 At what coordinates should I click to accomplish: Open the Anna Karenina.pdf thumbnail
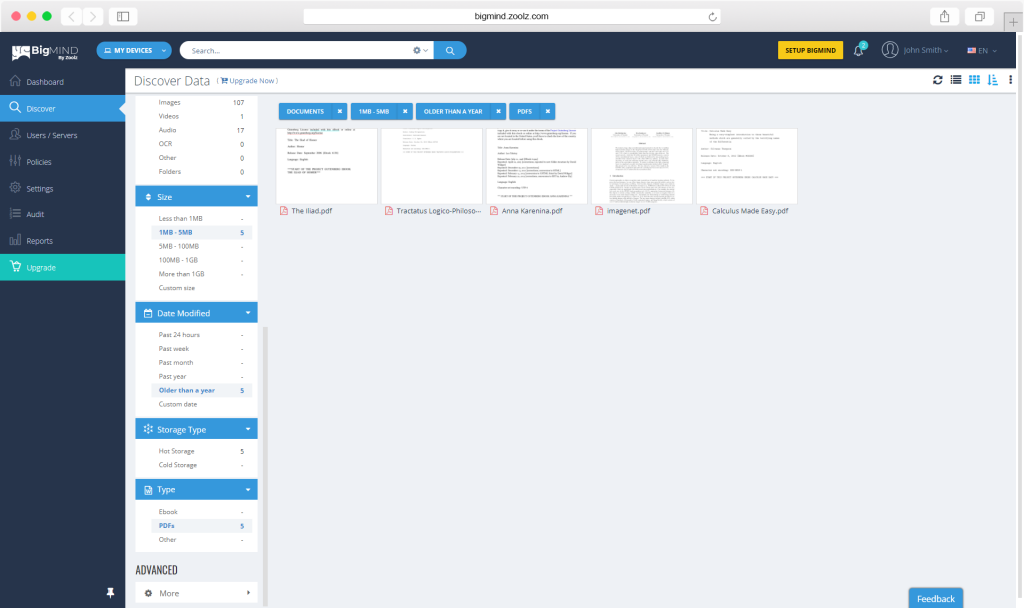point(537,166)
